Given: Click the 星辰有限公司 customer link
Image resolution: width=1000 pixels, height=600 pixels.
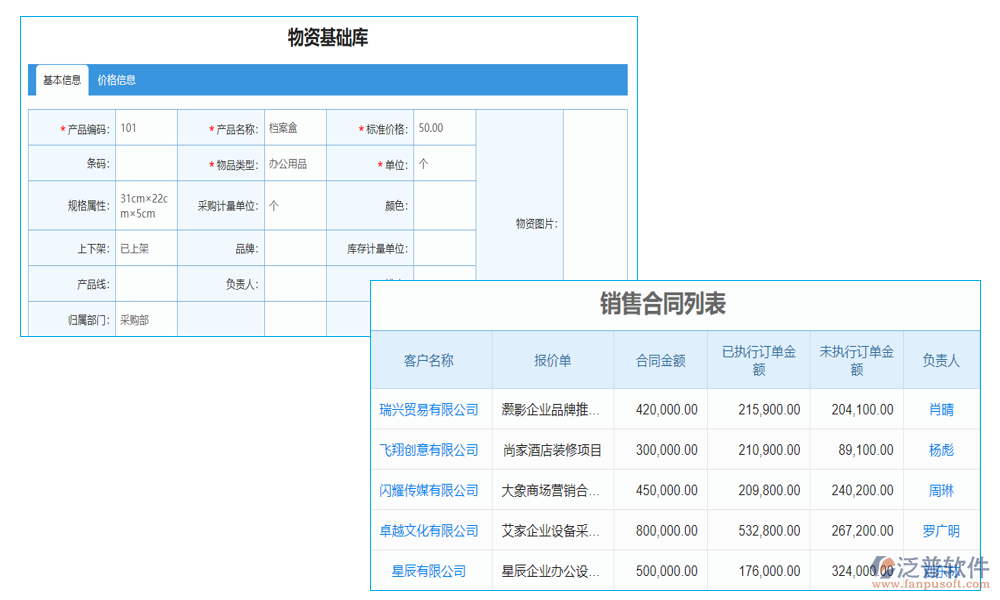Looking at the screenshot, I should 431,570.
